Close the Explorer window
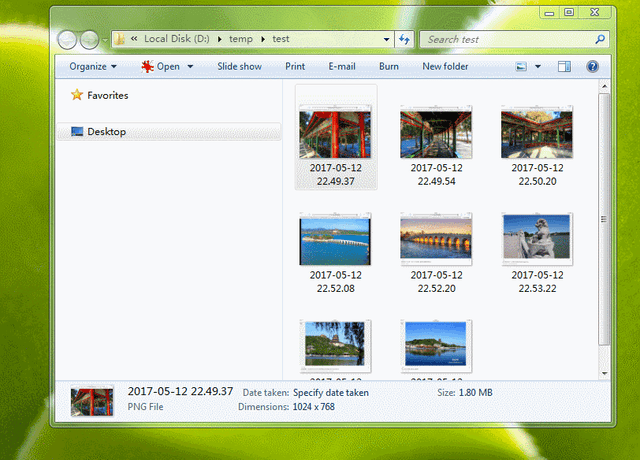 pos(595,13)
